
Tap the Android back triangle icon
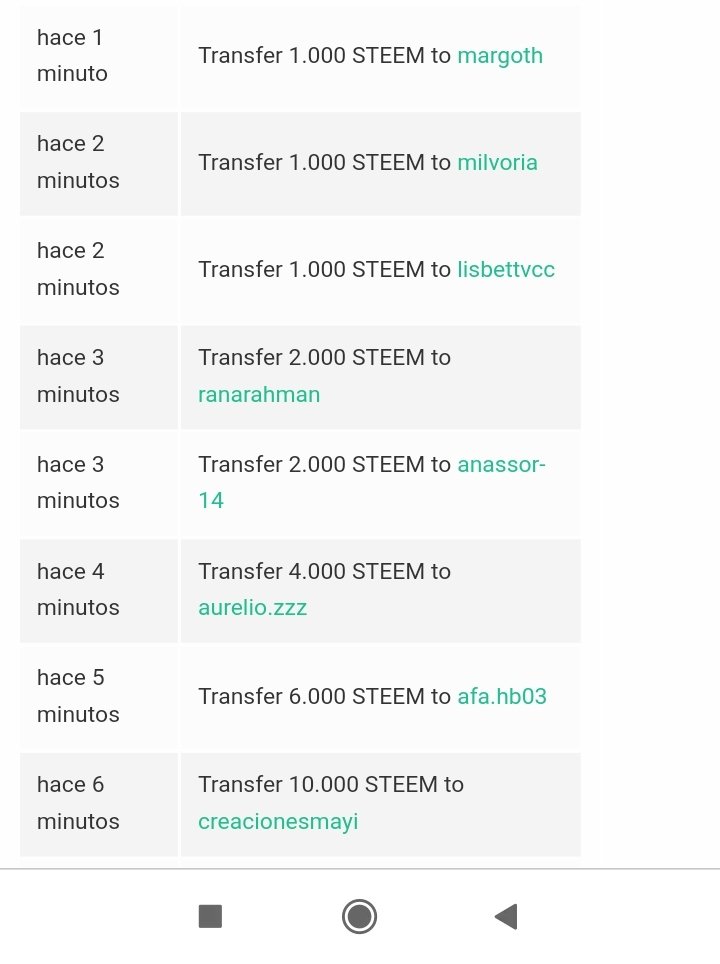click(x=507, y=916)
